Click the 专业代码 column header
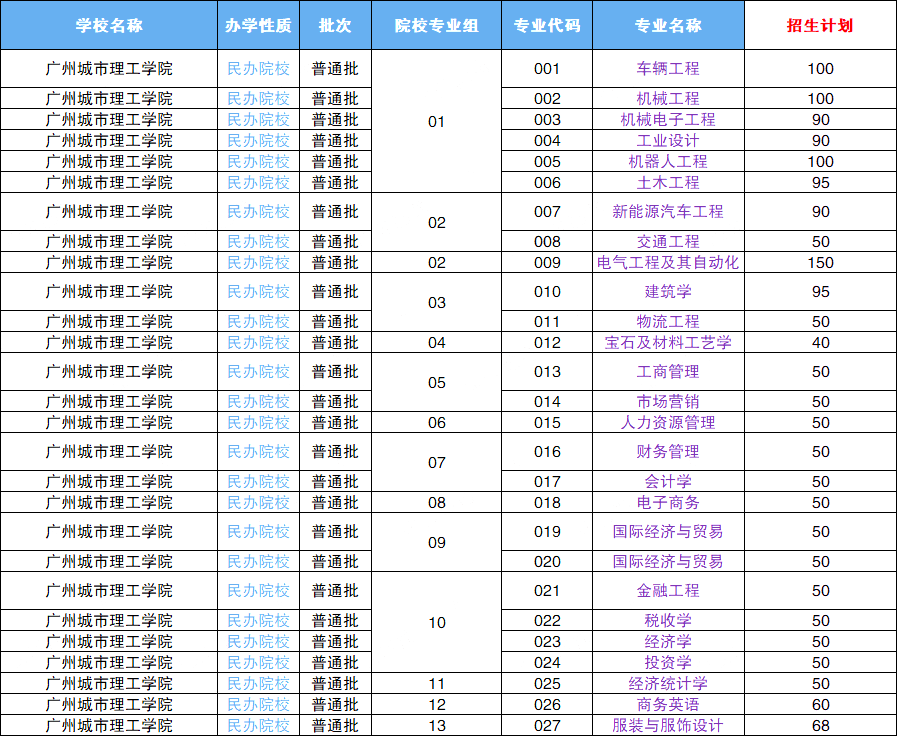Screen dimensions: 897x736 [x=547, y=25]
